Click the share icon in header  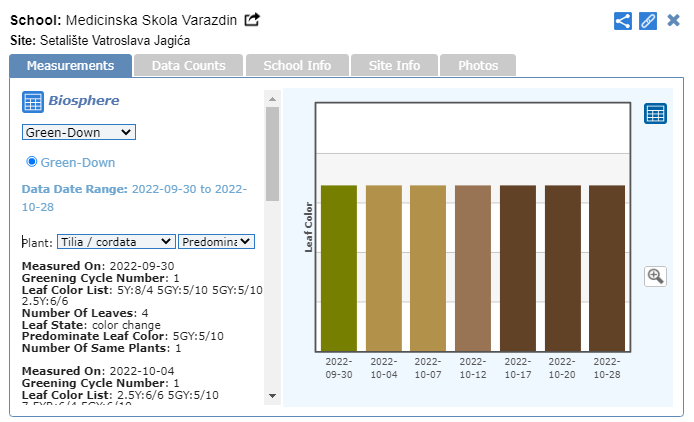pos(623,20)
